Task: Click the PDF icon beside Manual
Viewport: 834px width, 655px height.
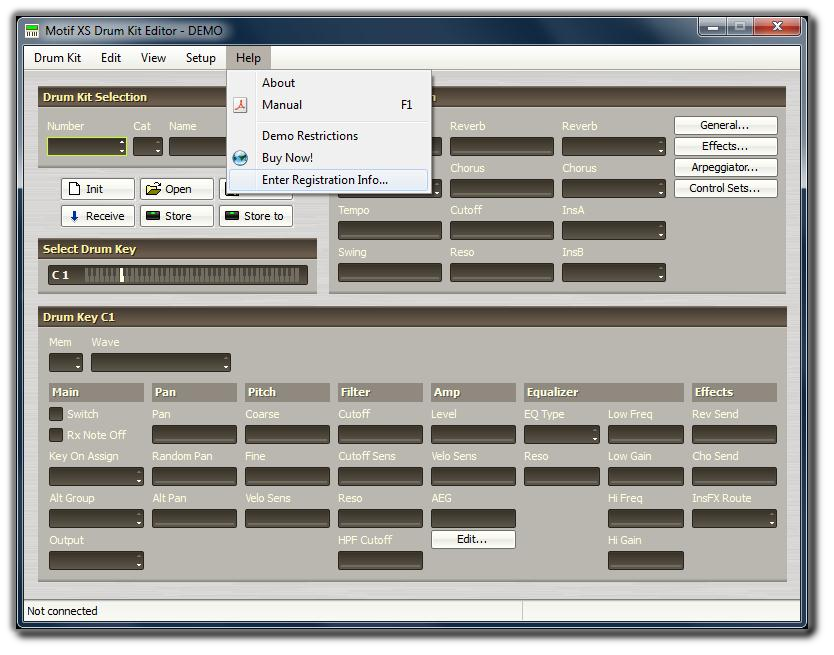Action: pyautogui.click(x=240, y=105)
